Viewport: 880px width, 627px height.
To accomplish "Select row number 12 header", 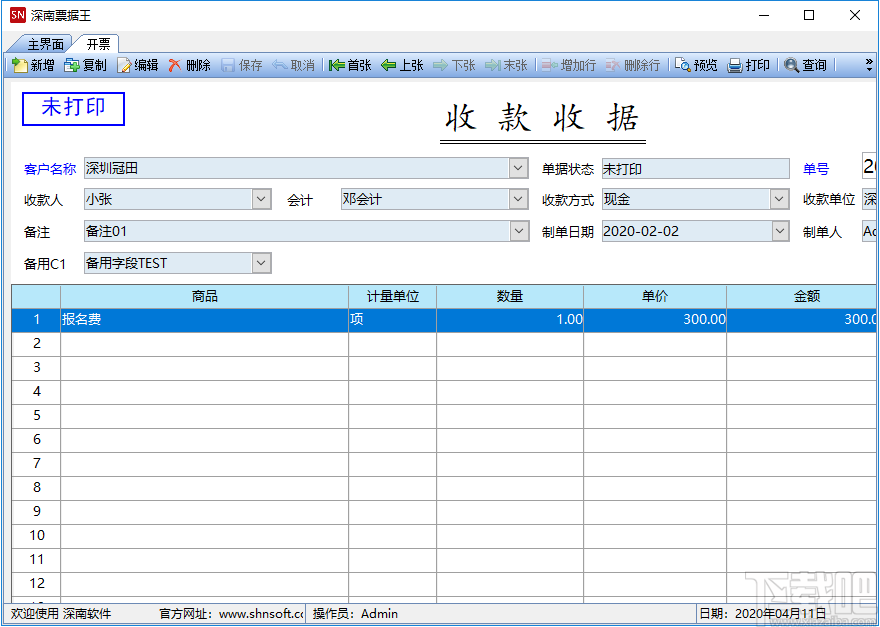I will pyautogui.click(x=36, y=583).
